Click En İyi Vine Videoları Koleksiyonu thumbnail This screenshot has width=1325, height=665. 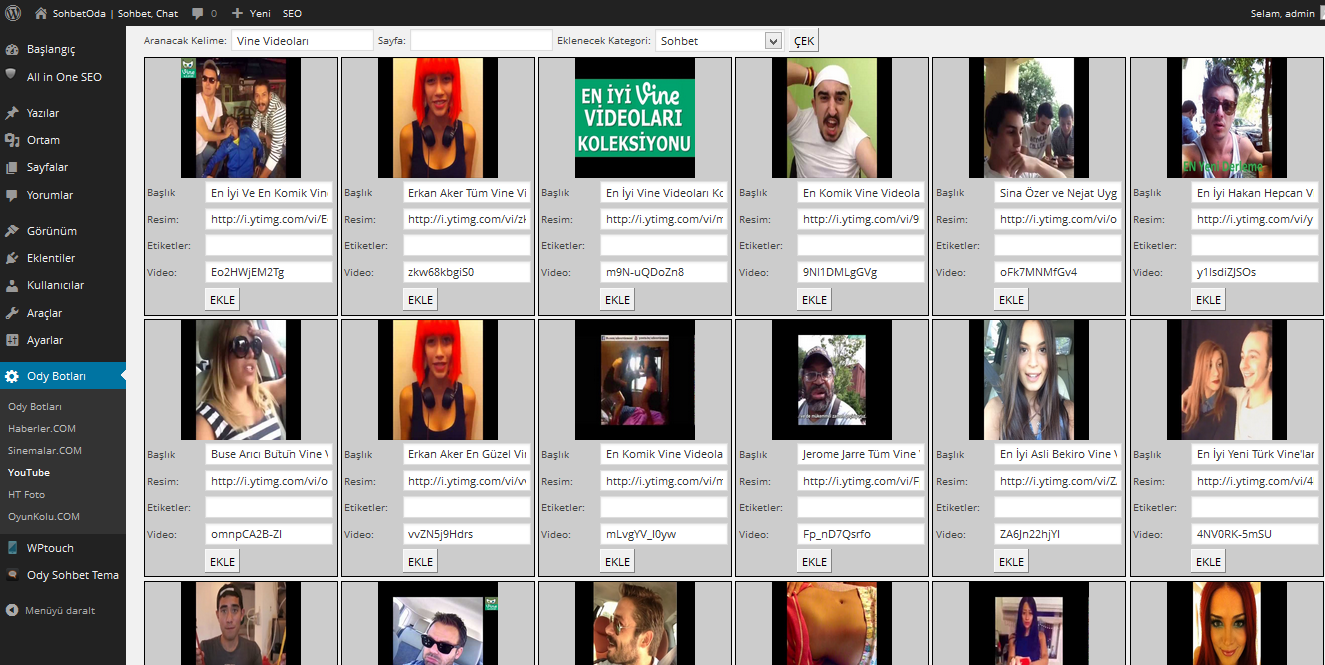point(635,118)
